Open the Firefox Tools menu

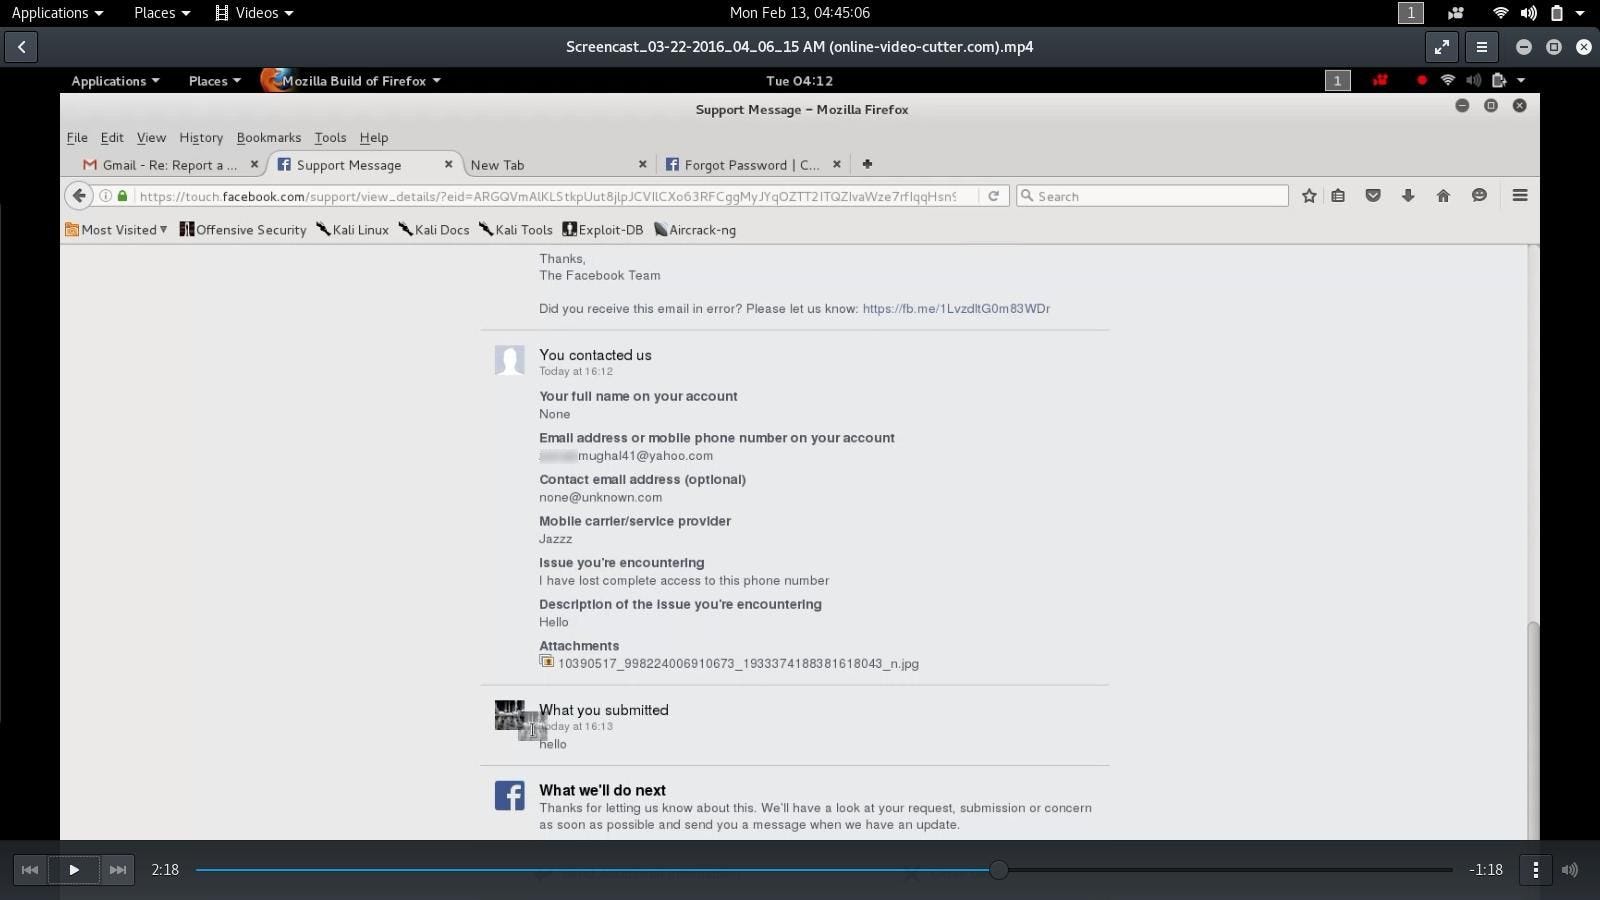pyautogui.click(x=330, y=138)
